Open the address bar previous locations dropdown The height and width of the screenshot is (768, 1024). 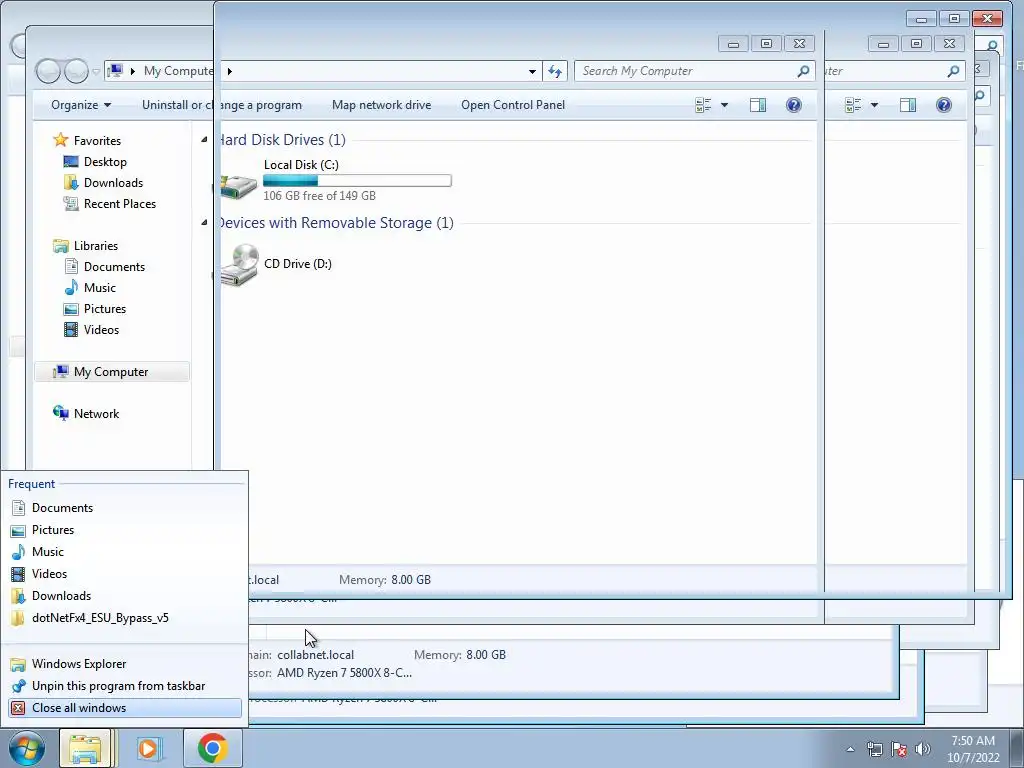click(532, 71)
